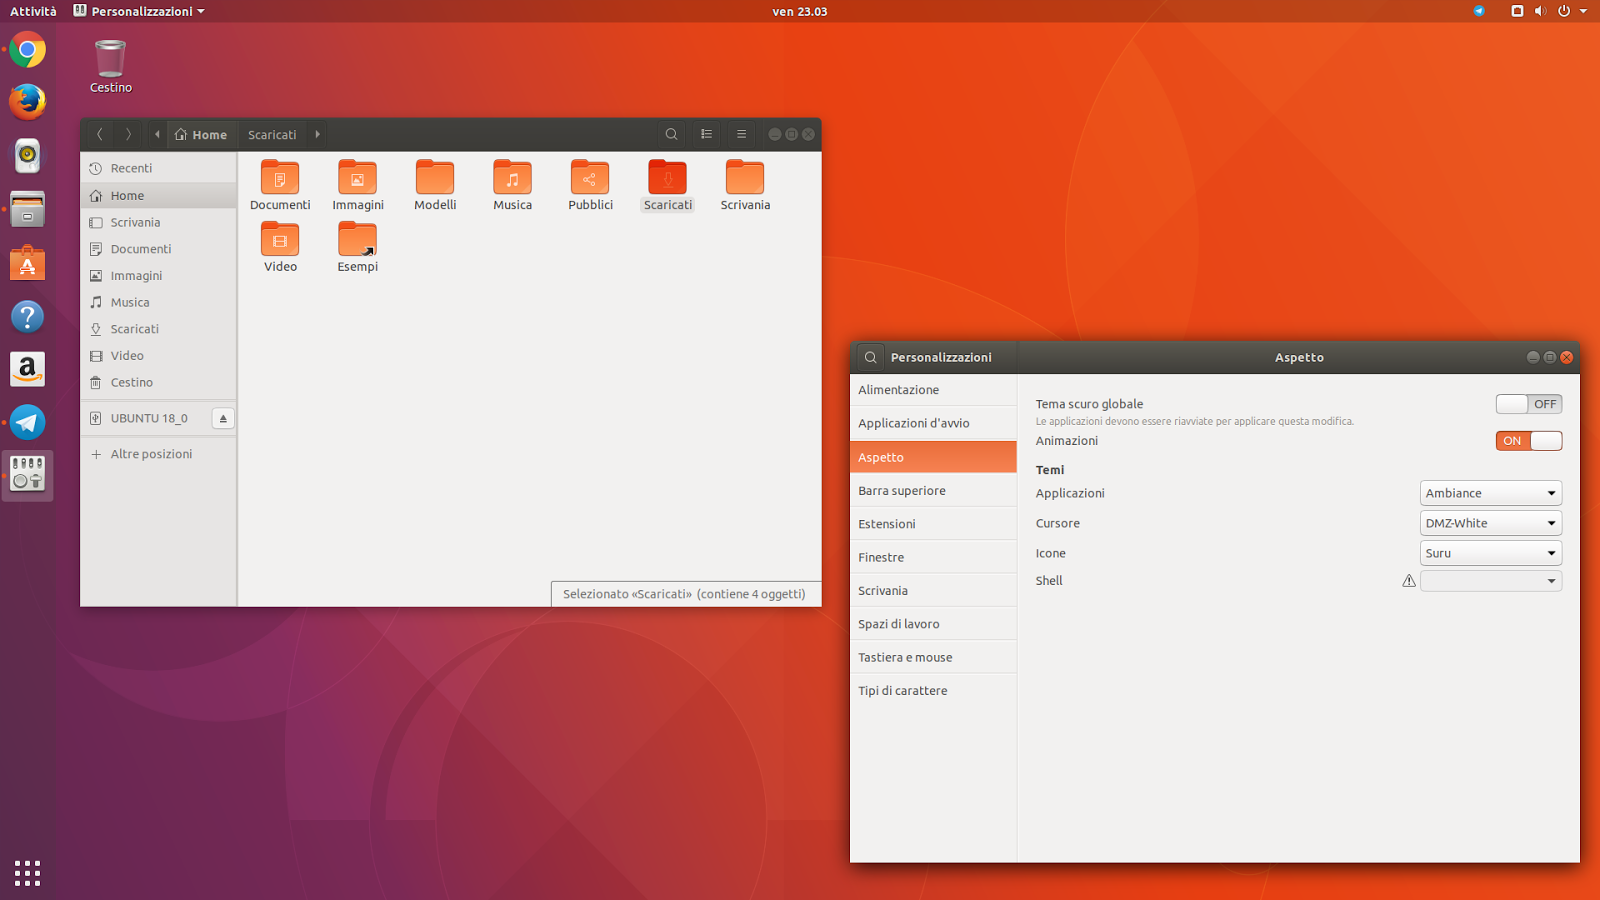Open the Scaricati downloads folder icon
1600x900 pixels.
[667, 177]
